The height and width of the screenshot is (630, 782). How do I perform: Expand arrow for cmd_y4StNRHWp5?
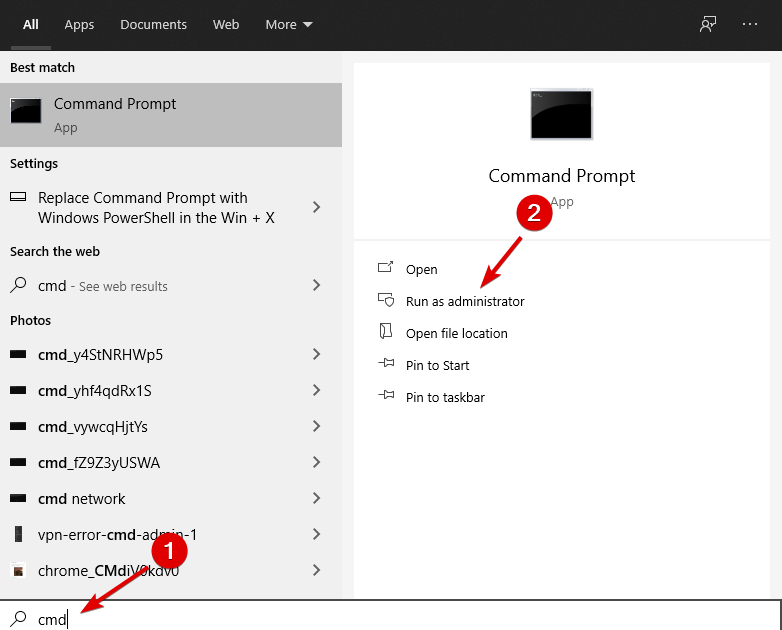click(x=316, y=354)
